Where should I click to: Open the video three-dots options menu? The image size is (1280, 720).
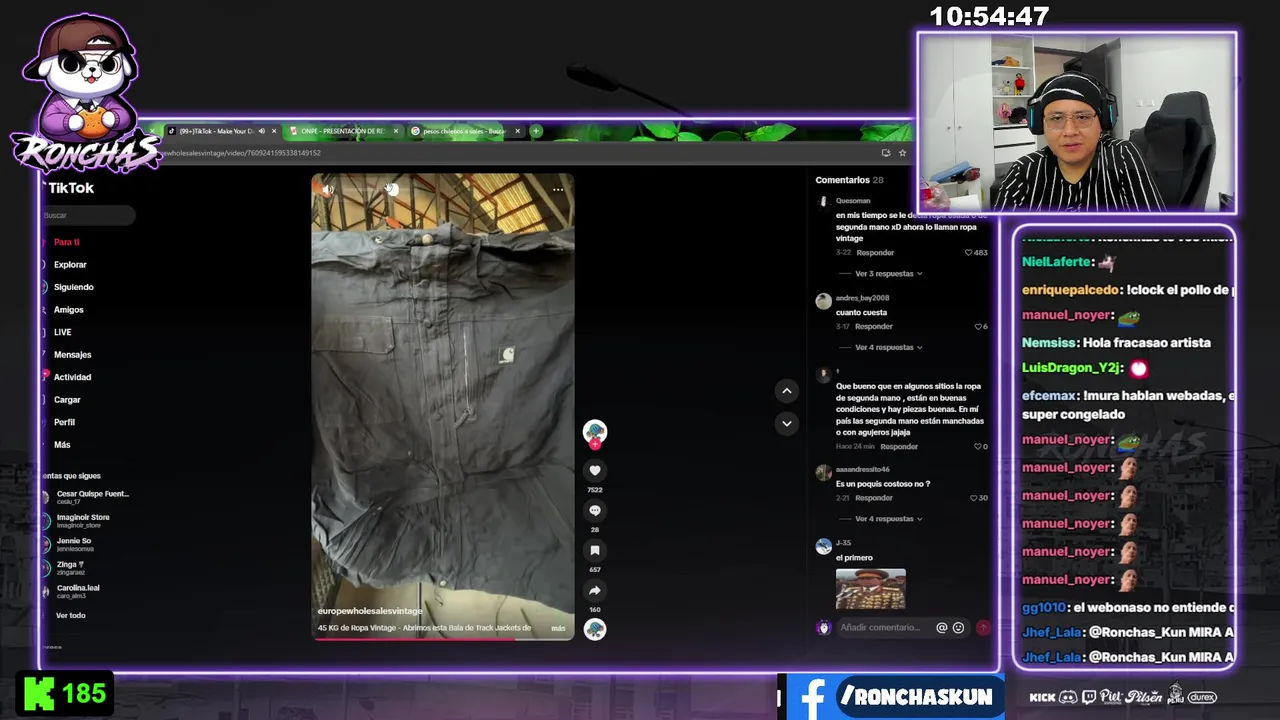click(x=558, y=189)
